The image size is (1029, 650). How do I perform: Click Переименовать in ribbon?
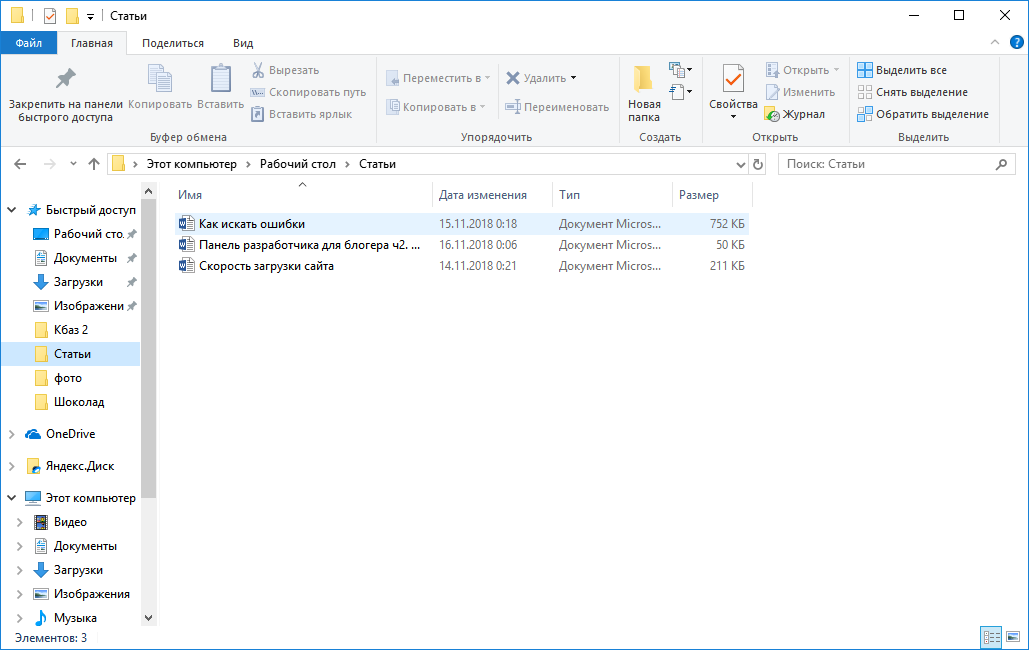(x=557, y=107)
